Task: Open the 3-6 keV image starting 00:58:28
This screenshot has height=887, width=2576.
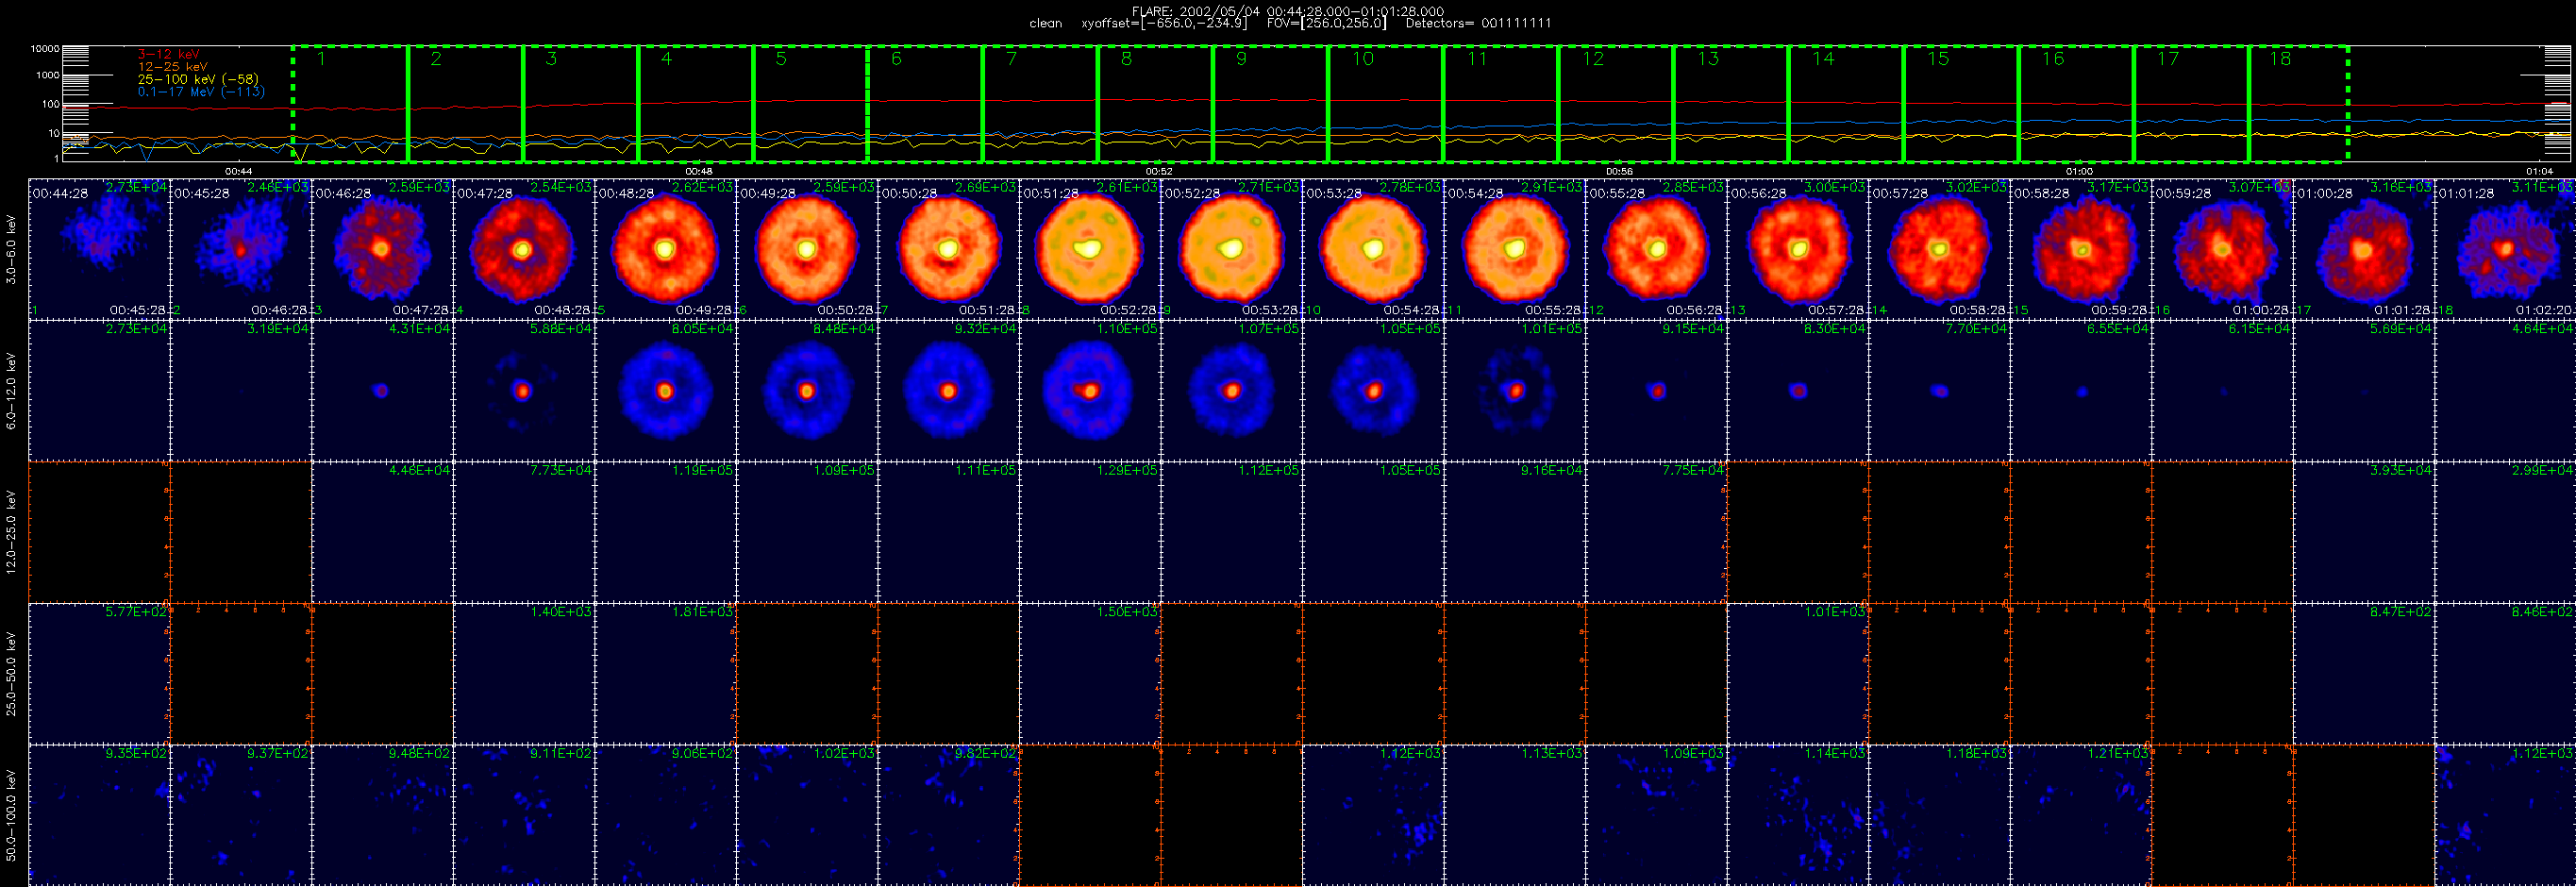Action: pyautogui.click(x=2081, y=249)
